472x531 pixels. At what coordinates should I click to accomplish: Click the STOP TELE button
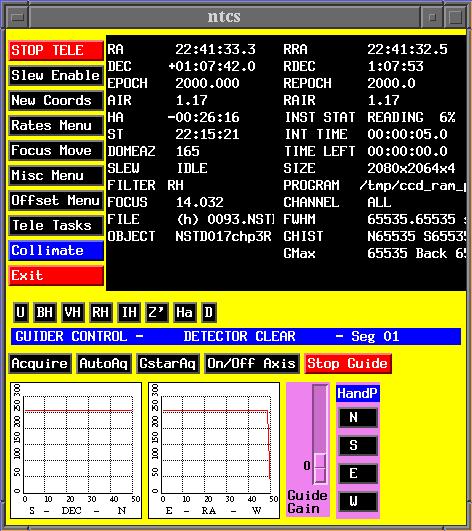click(56, 51)
